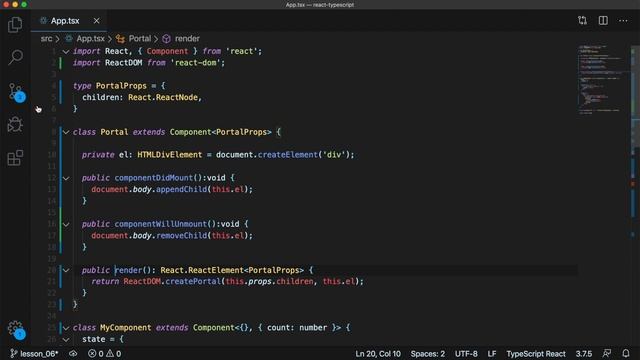The width and height of the screenshot is (640, 360).
Task: Open the Manage gear menu
Action: [16, 329]
